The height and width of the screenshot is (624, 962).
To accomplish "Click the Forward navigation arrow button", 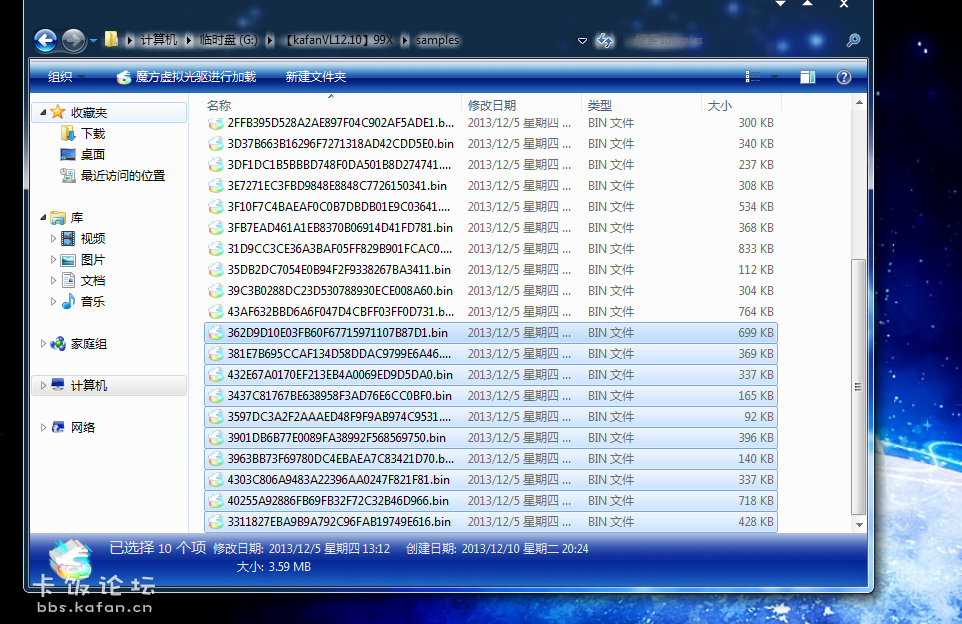I will [x=73, y=40].
